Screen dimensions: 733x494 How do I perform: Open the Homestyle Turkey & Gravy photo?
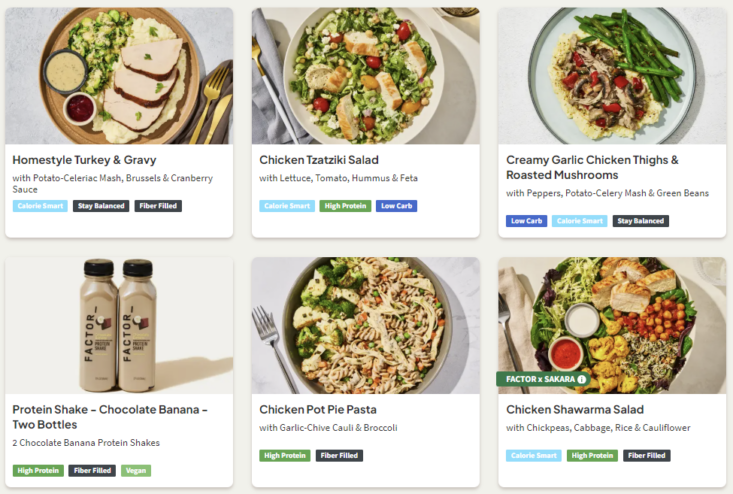[x=119, y=76]
